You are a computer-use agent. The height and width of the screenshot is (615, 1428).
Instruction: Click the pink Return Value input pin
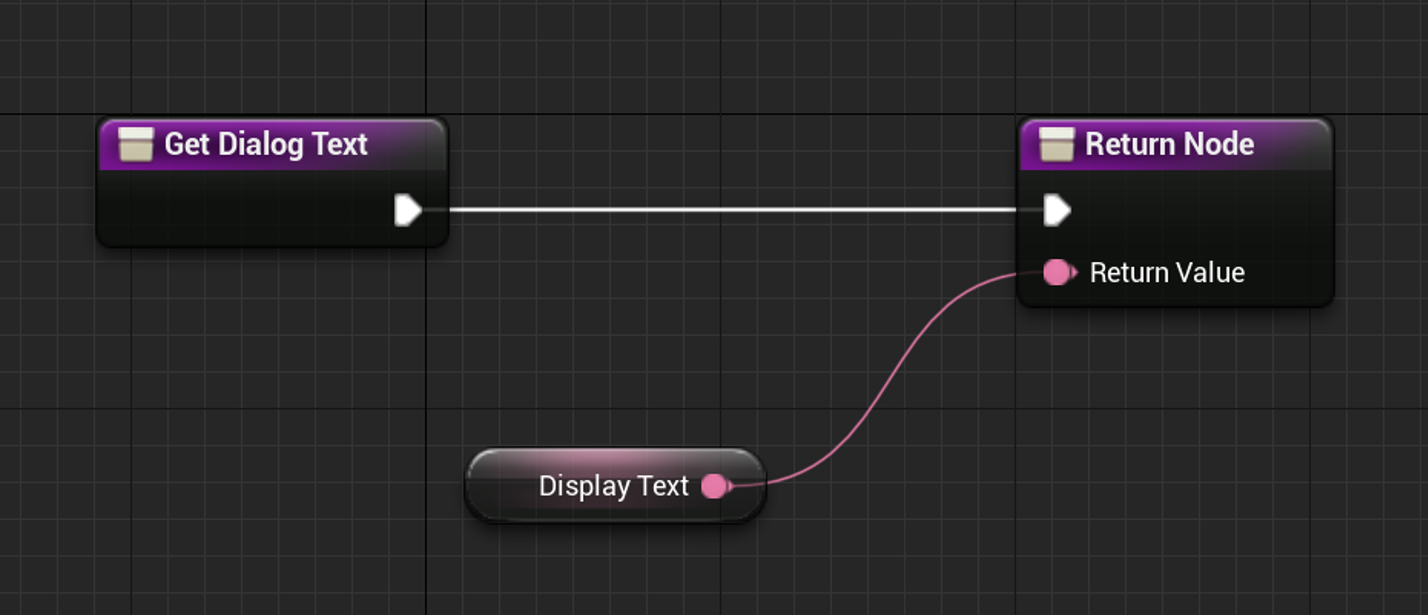[x=1057, y=272]
